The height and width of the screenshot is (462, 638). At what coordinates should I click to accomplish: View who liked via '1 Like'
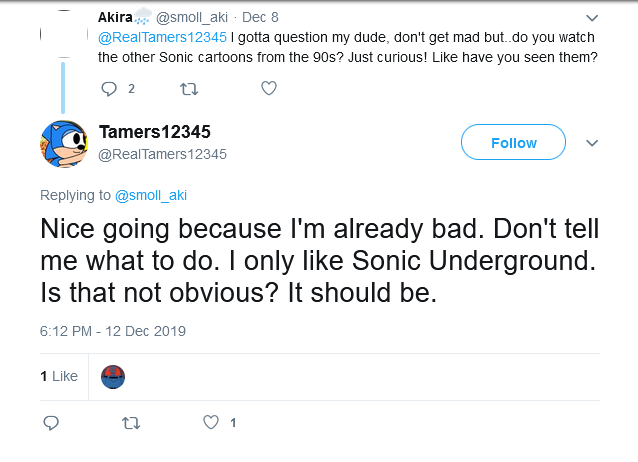point(59,376)
